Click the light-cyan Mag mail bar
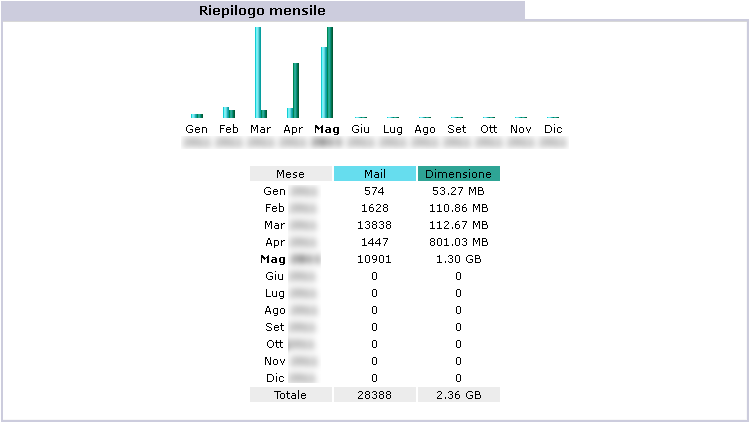 click(324, 82)
